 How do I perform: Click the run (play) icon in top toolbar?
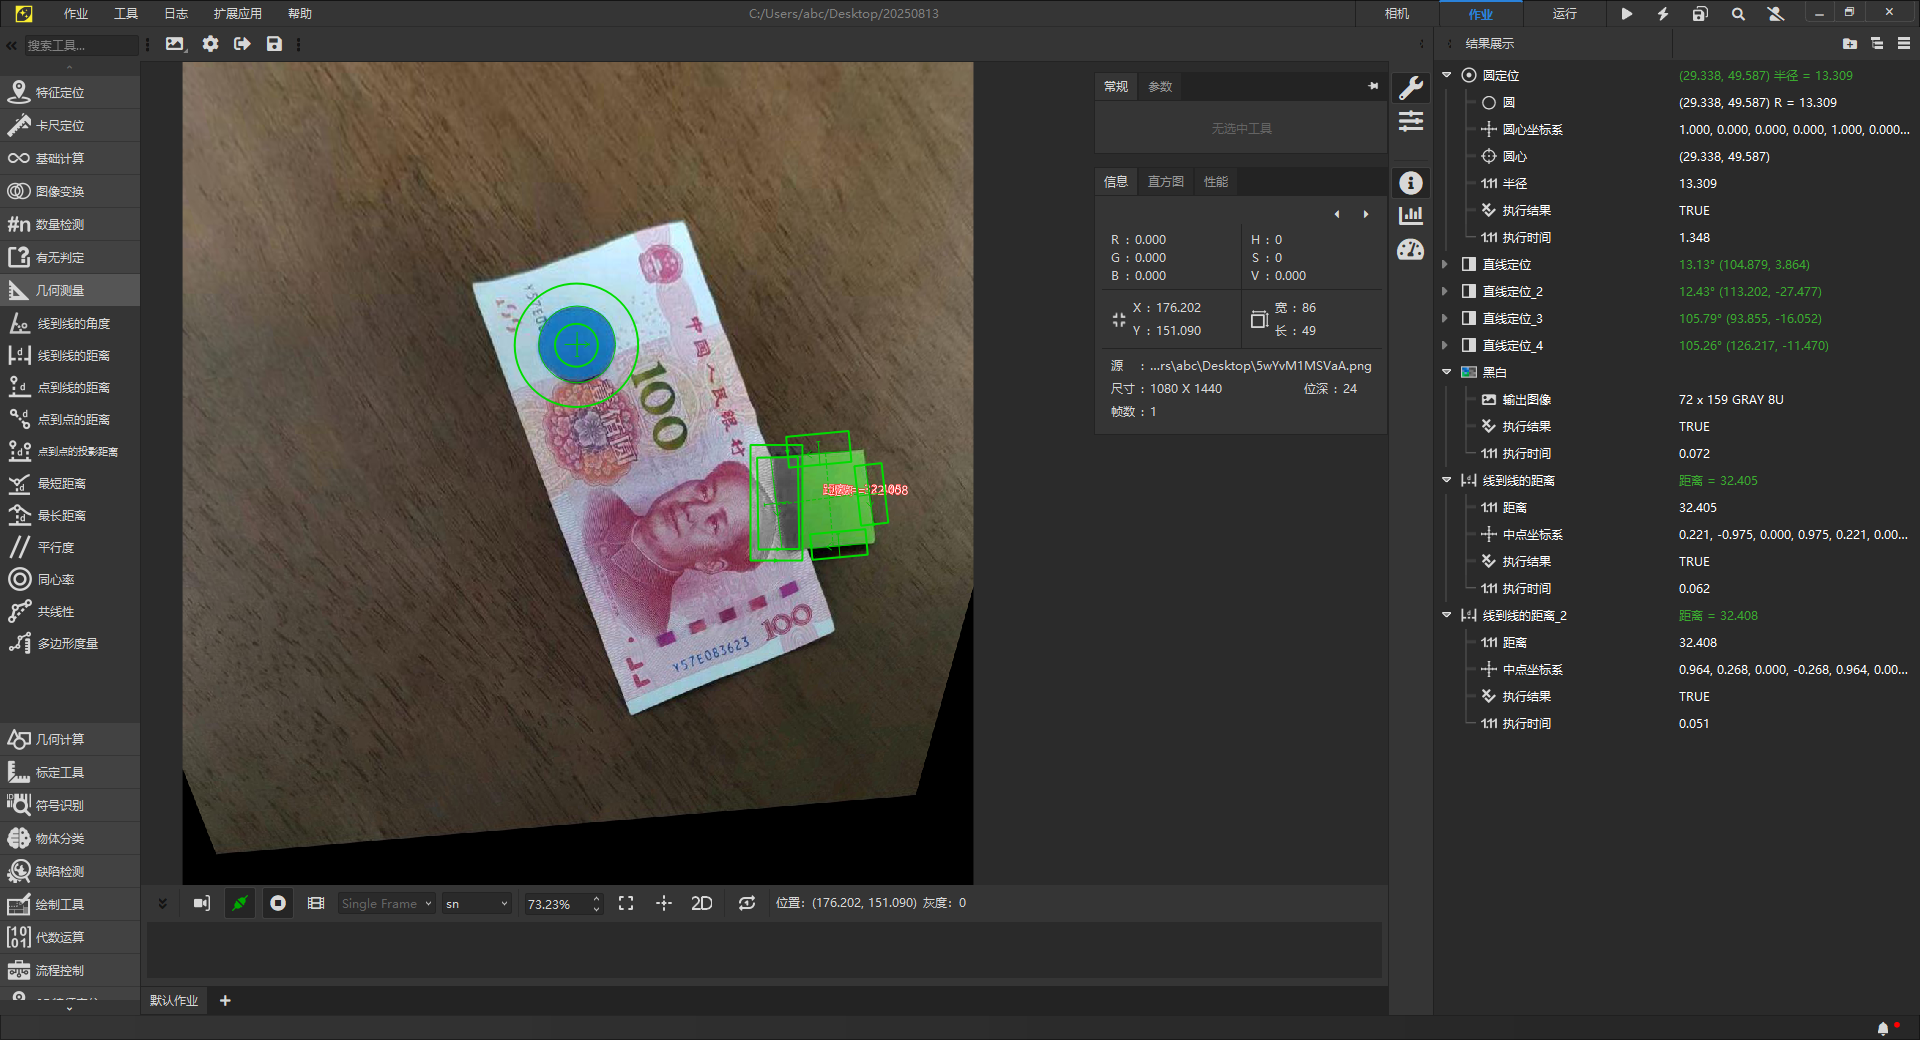pyautogui.click(x=1627, y=14)
